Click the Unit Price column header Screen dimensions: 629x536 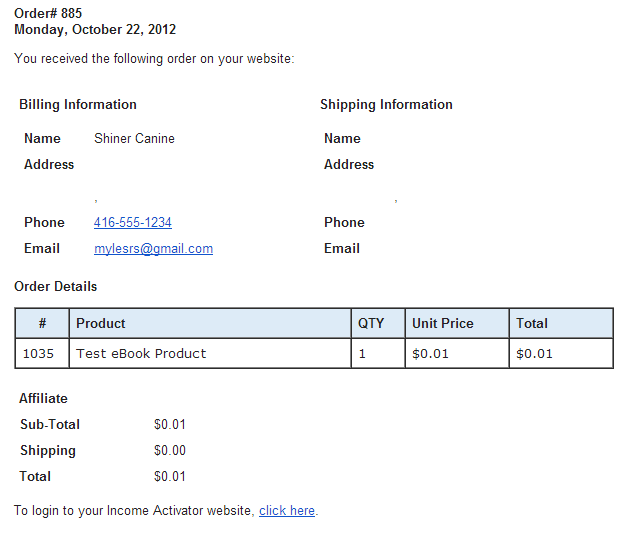[457, 323]
